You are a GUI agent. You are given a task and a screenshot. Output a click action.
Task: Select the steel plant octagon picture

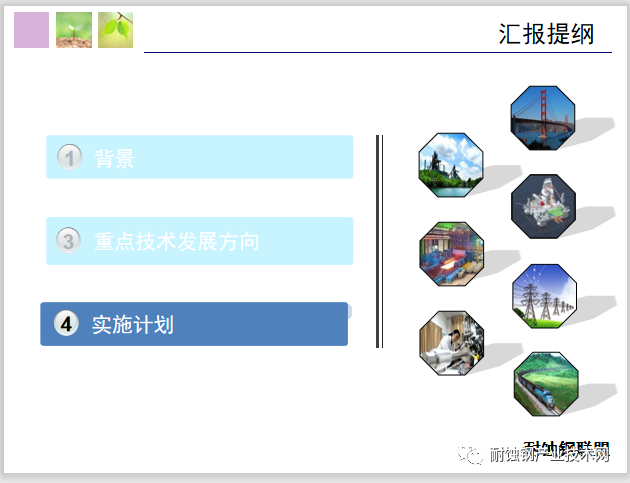pos(450,165)
